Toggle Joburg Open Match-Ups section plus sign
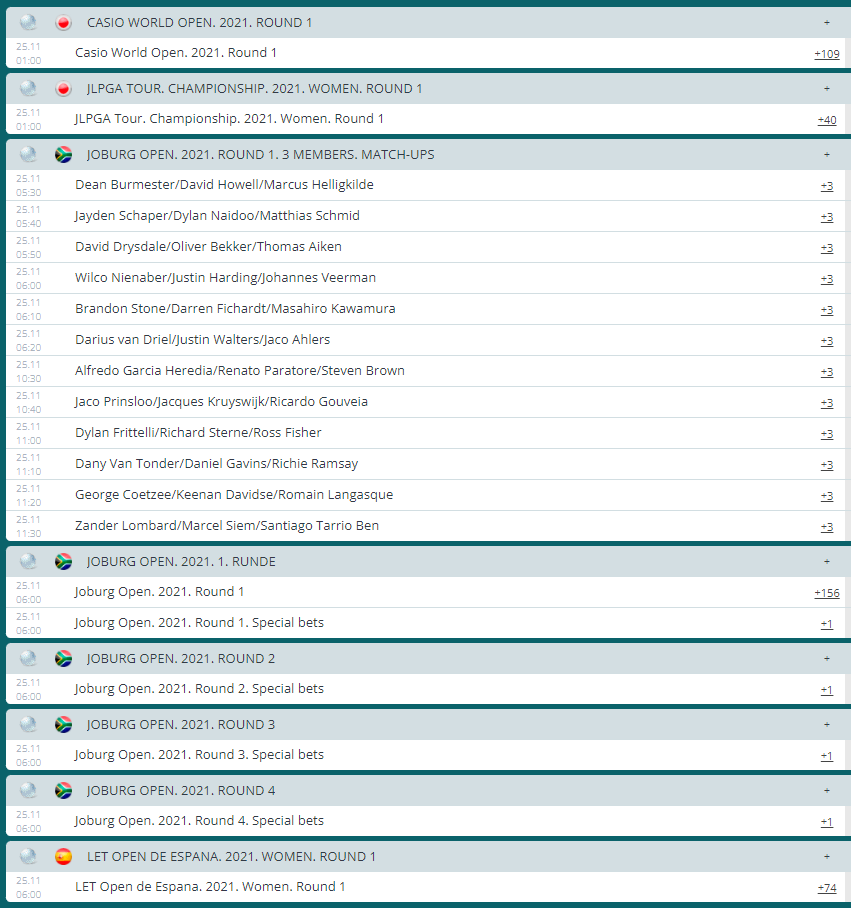This screenshot has height=908, width=851. click(827, 155)
